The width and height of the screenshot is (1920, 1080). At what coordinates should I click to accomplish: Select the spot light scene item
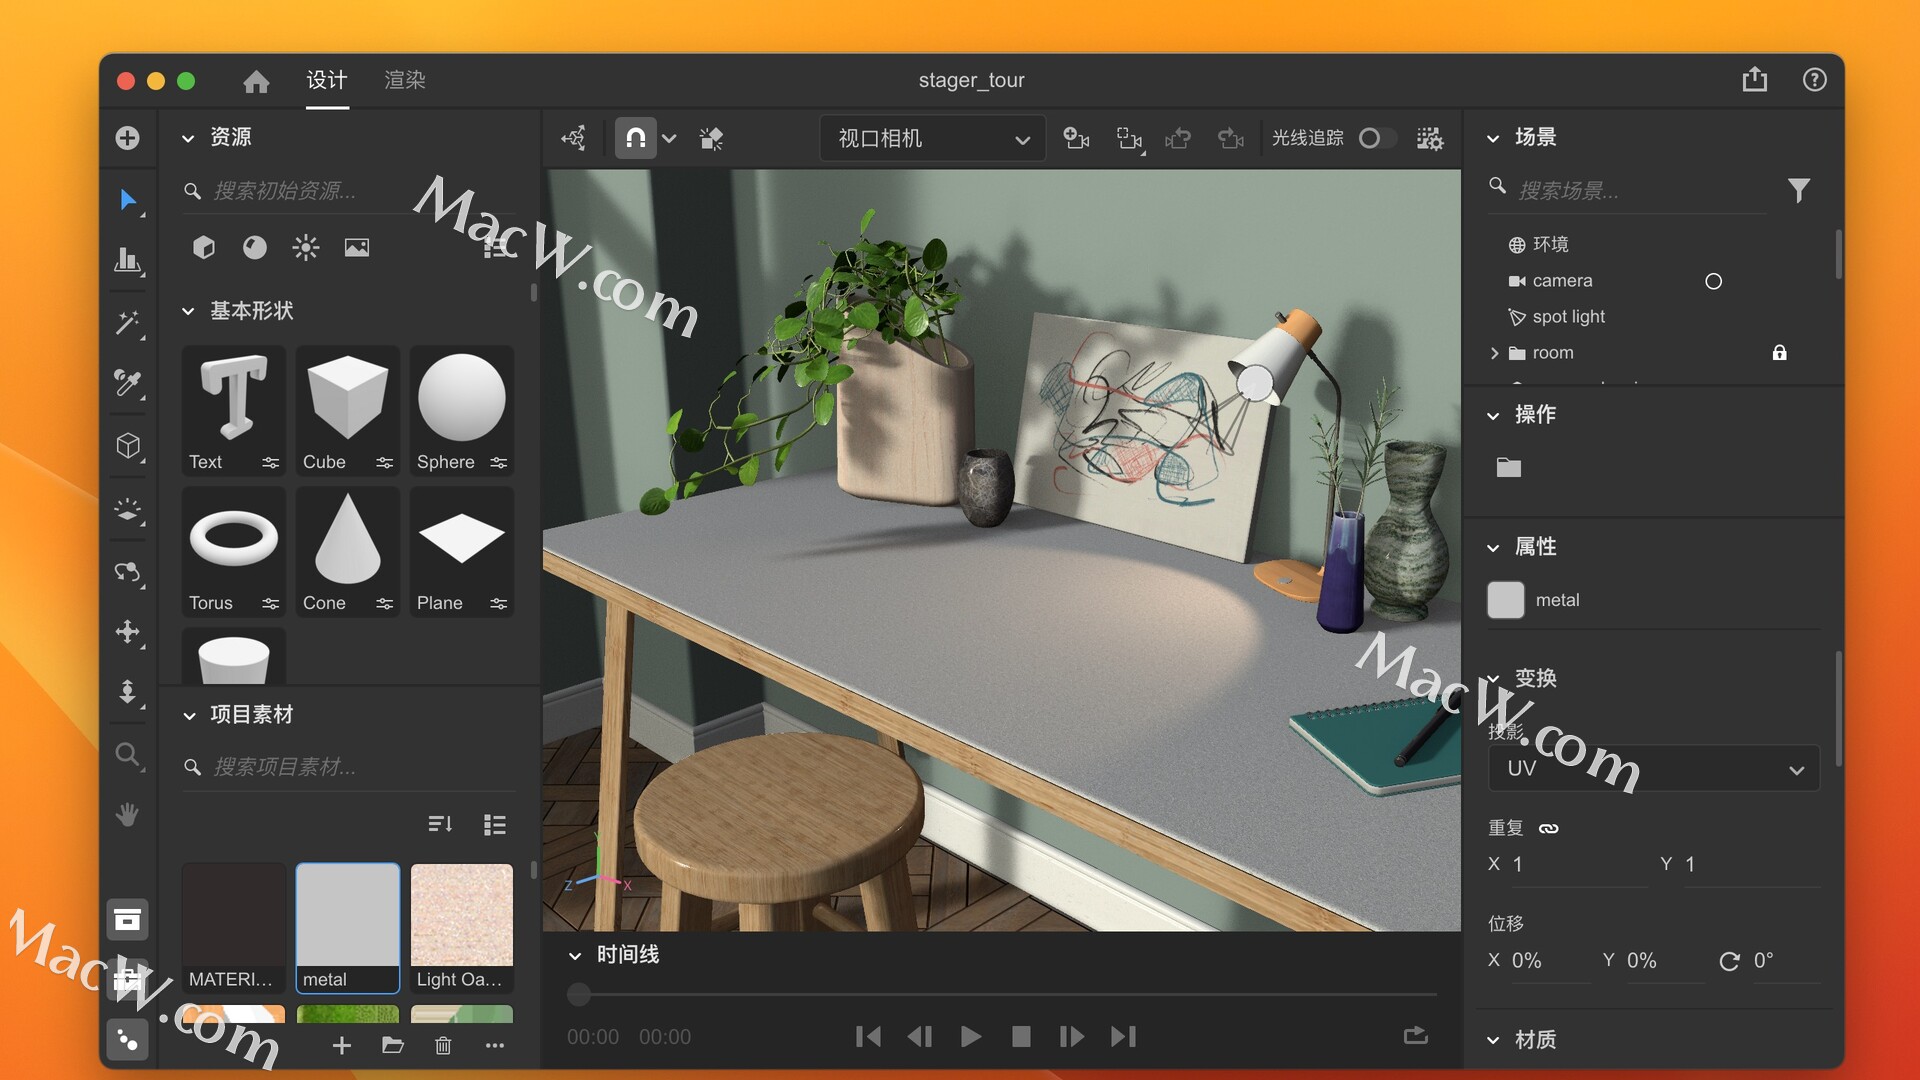pyautogui.click(x=1568, y=317)
